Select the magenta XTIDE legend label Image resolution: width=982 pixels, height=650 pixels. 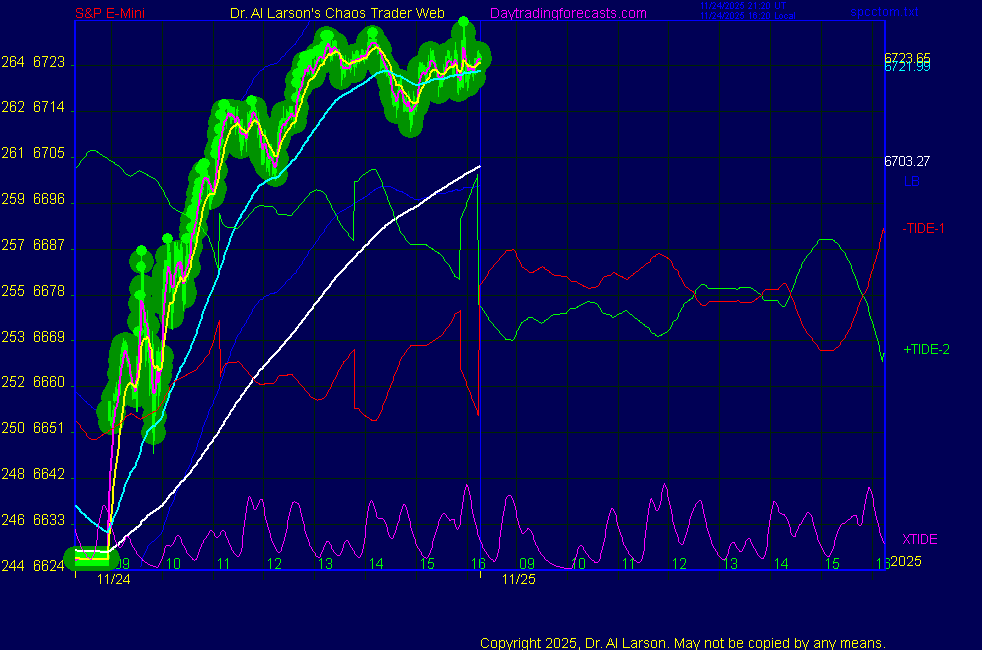pos(919,539)
